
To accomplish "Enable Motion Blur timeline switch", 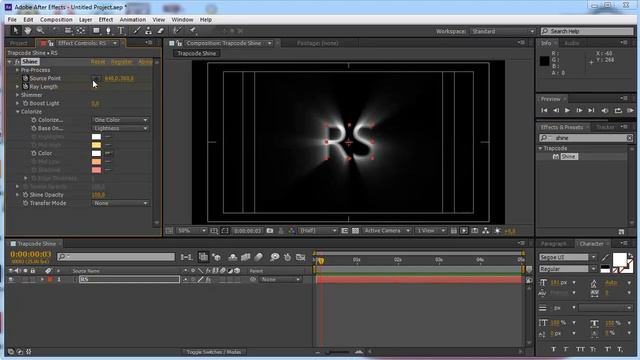I will [x=259, y=257].
